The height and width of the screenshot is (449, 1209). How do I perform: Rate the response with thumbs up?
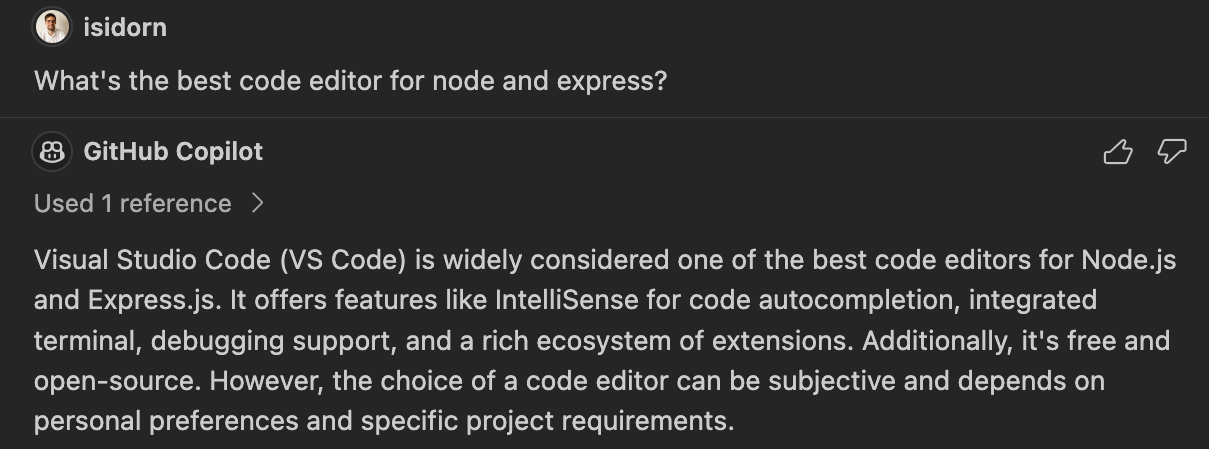pos(1117,152)
